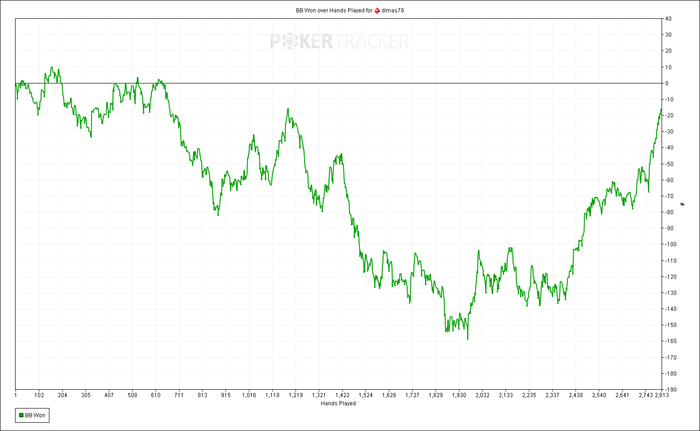Screen dimensions: 700x431
Task: Click y-axis value -180
Action: pos(670,373)
